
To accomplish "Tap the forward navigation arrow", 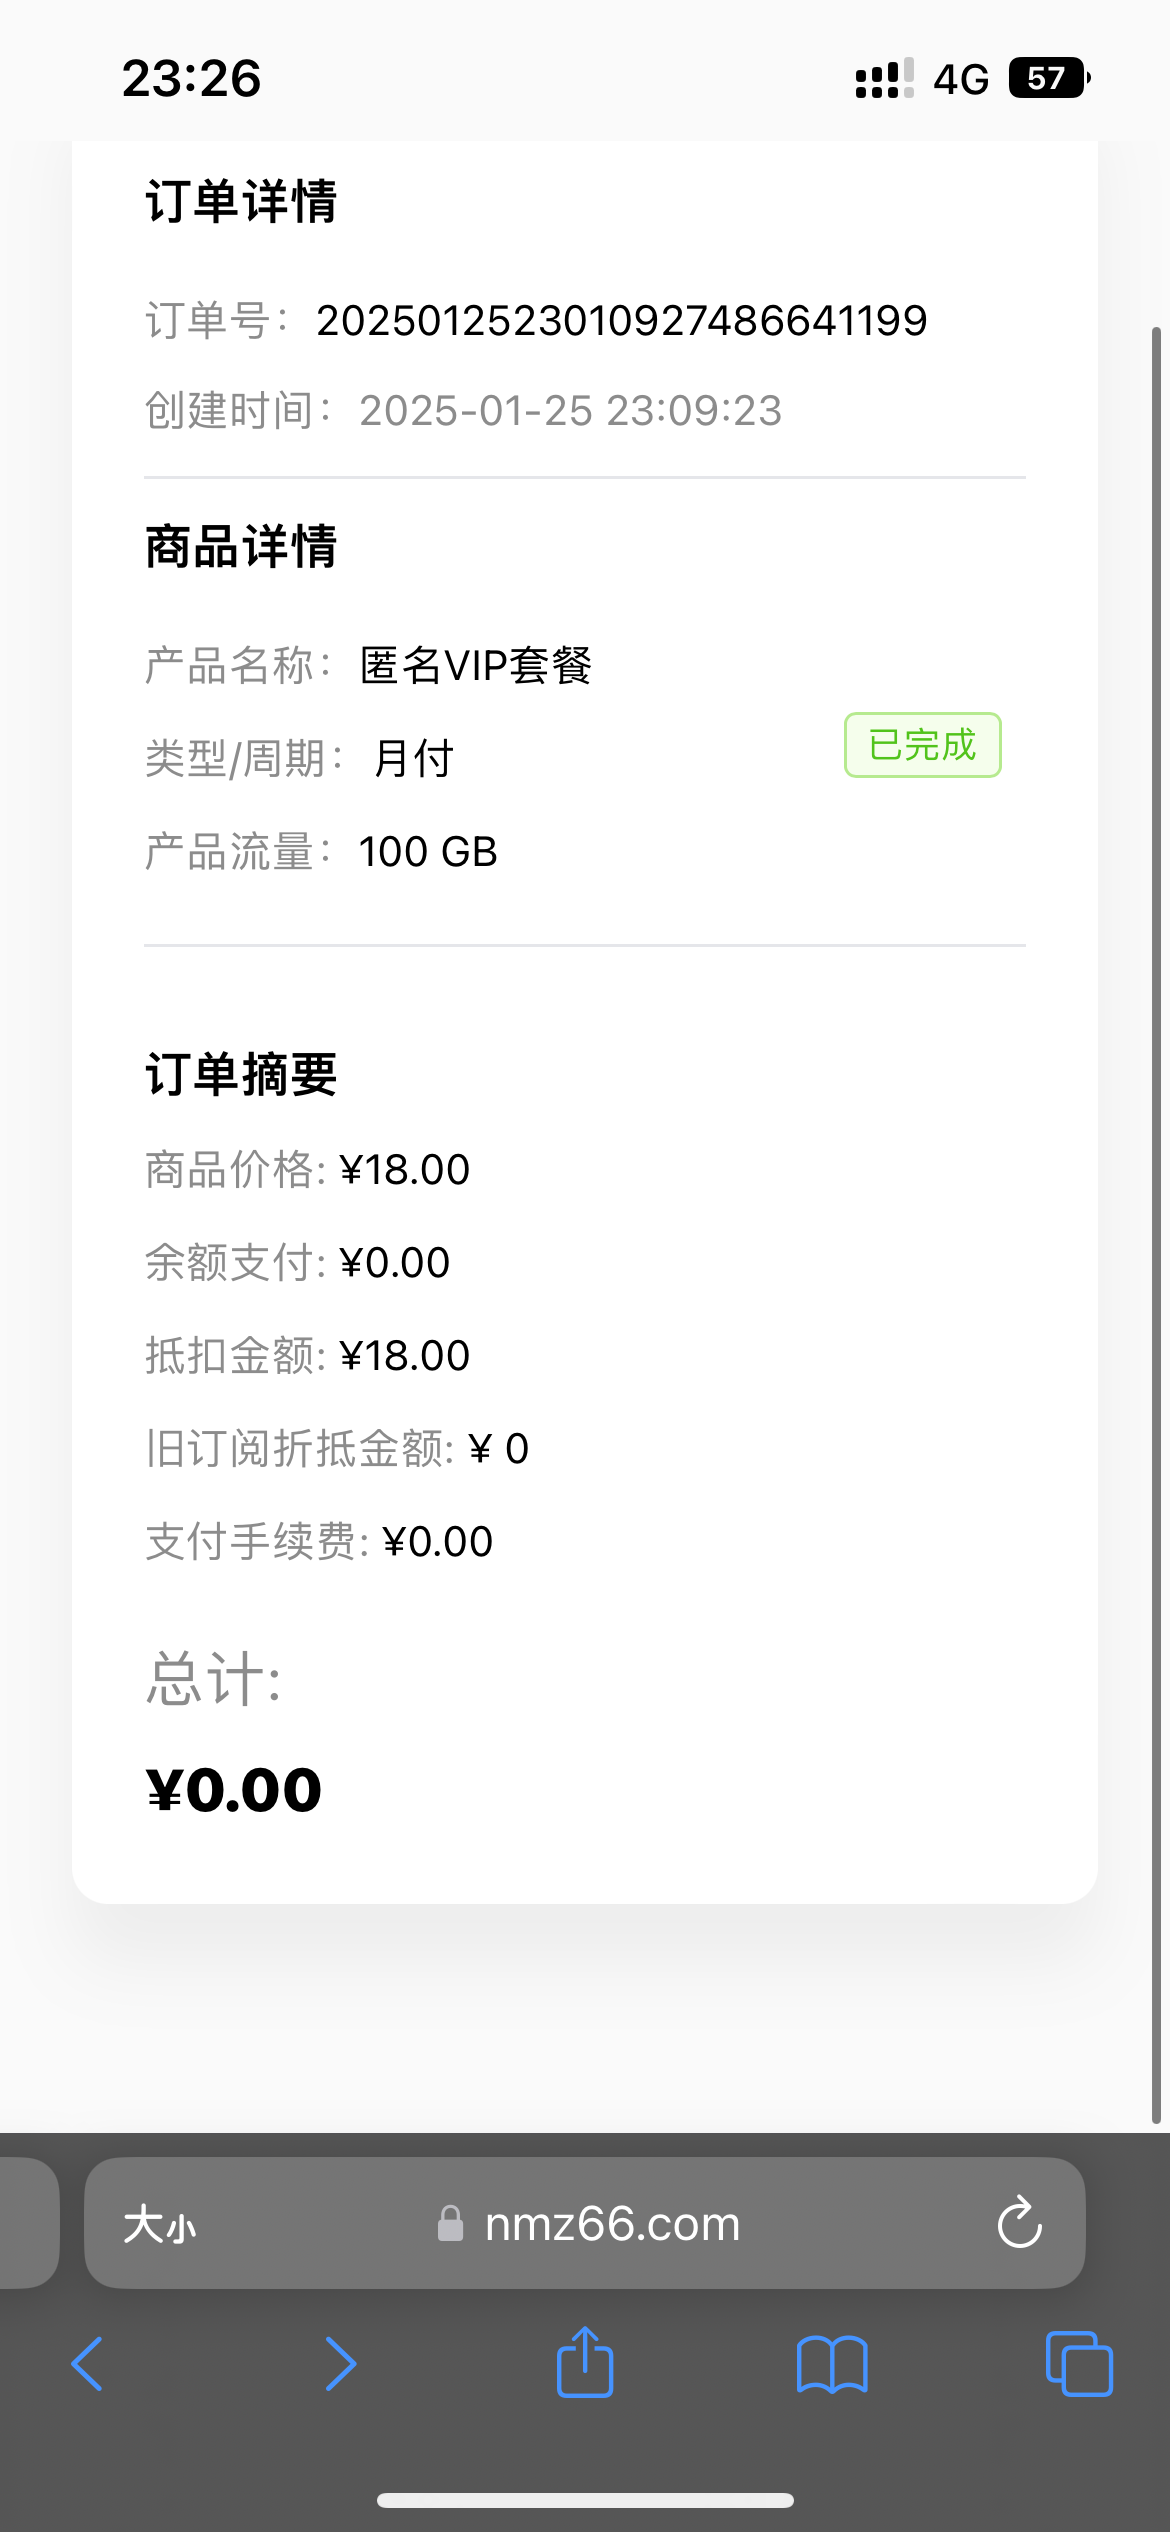I will click(x=340, y=2364).
